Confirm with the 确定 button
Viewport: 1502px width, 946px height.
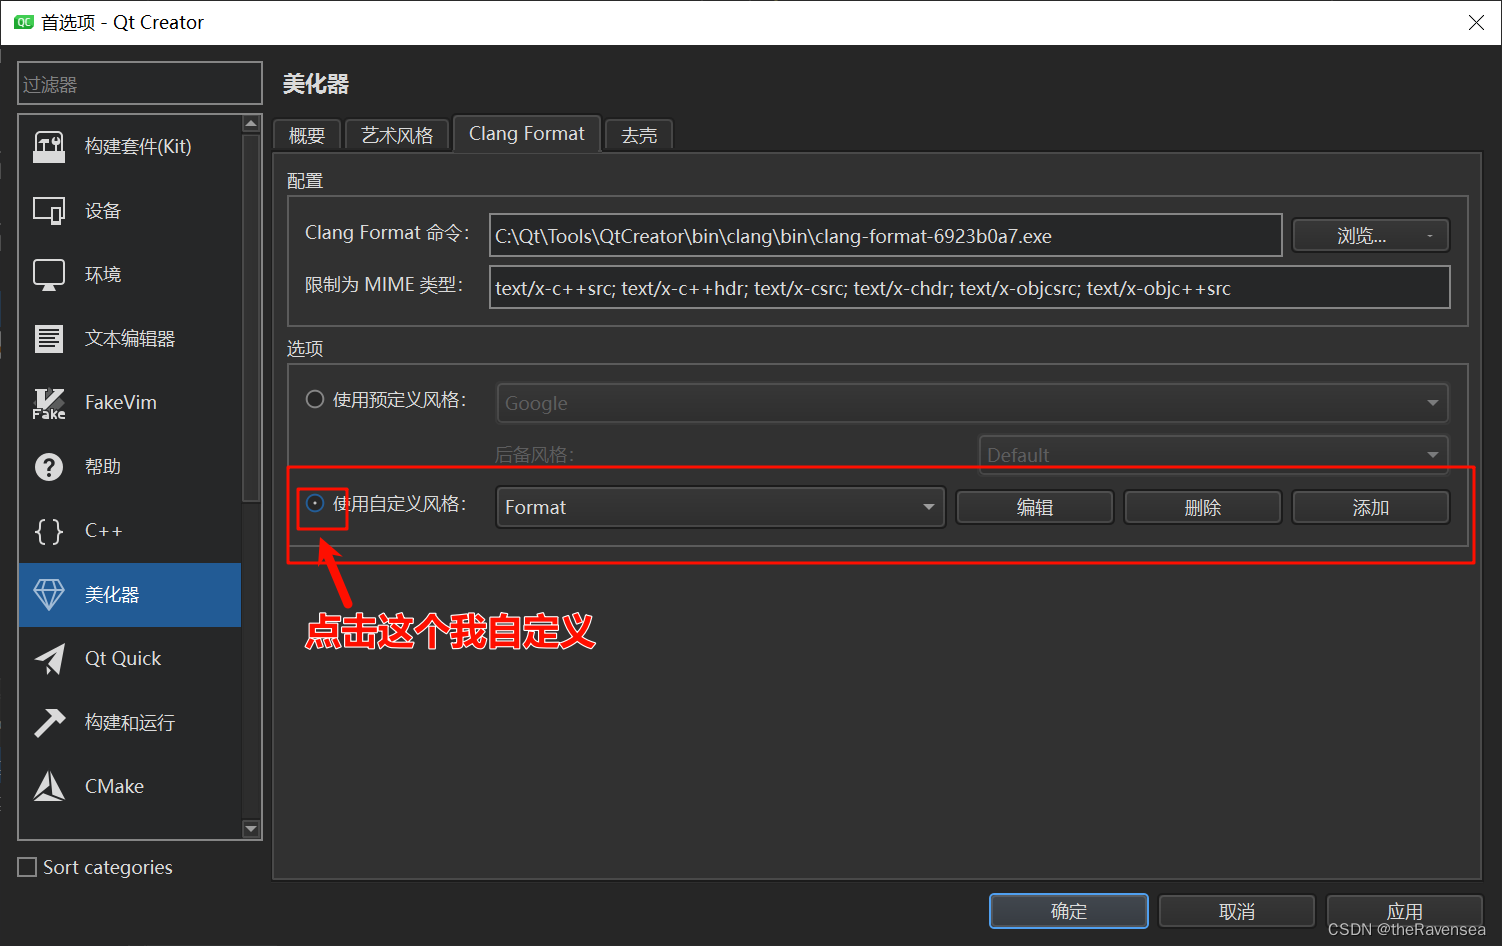(1069, 911)
